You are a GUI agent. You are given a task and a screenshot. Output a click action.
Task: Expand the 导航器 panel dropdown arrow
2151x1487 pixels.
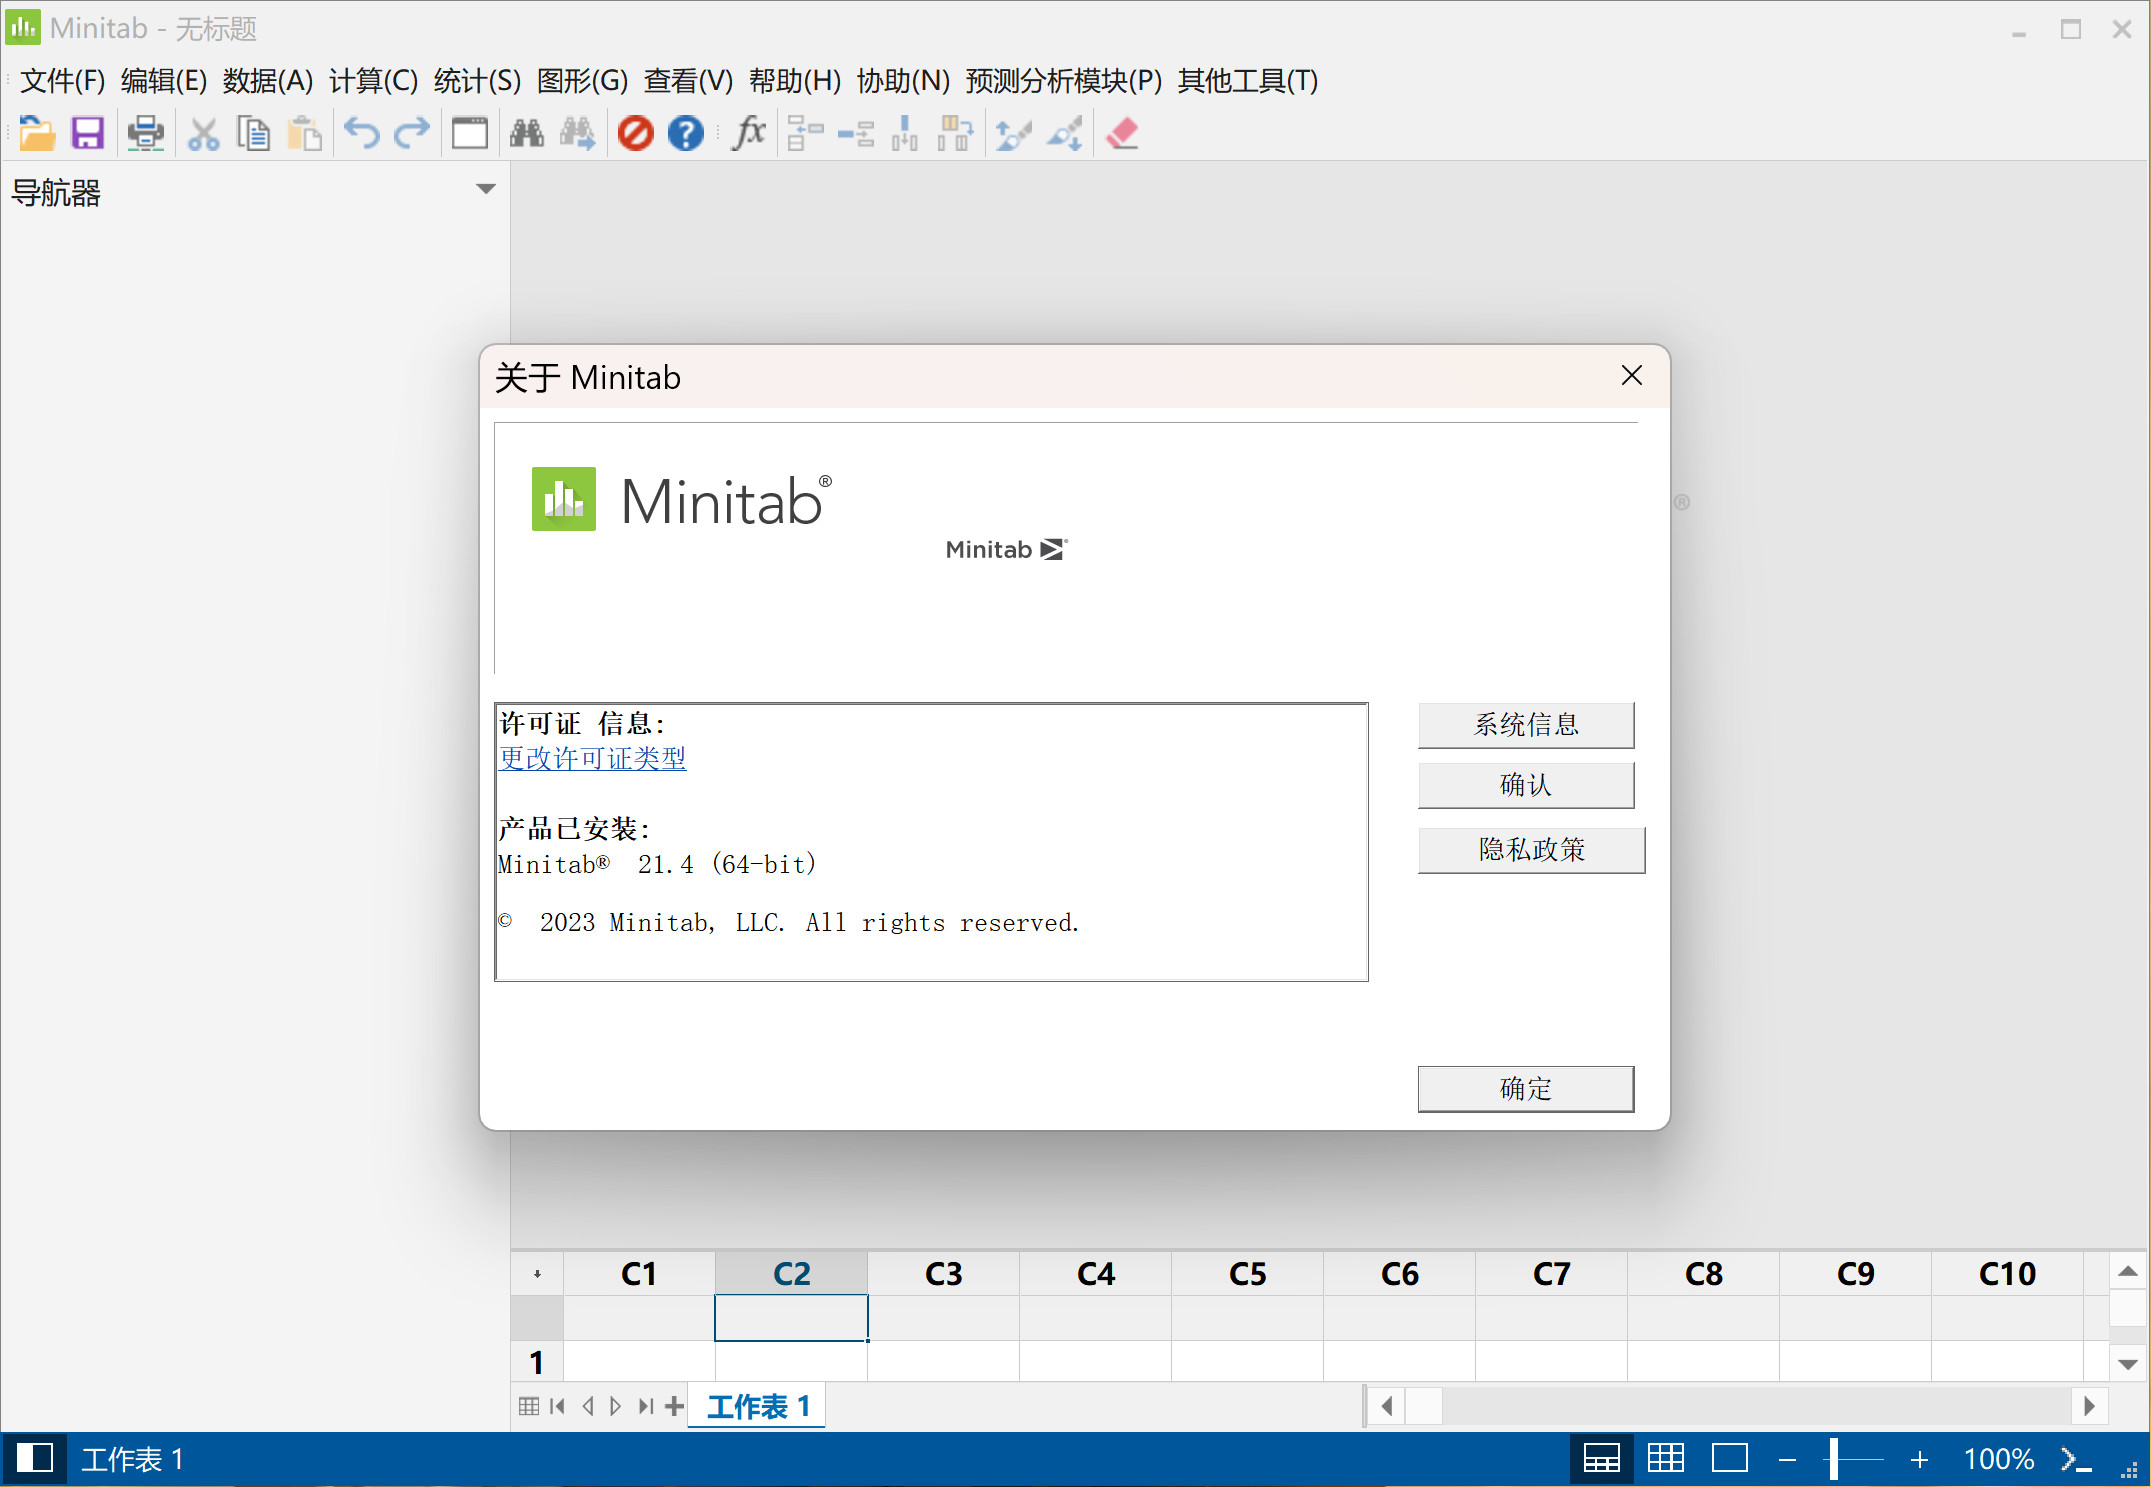[486, 189]
